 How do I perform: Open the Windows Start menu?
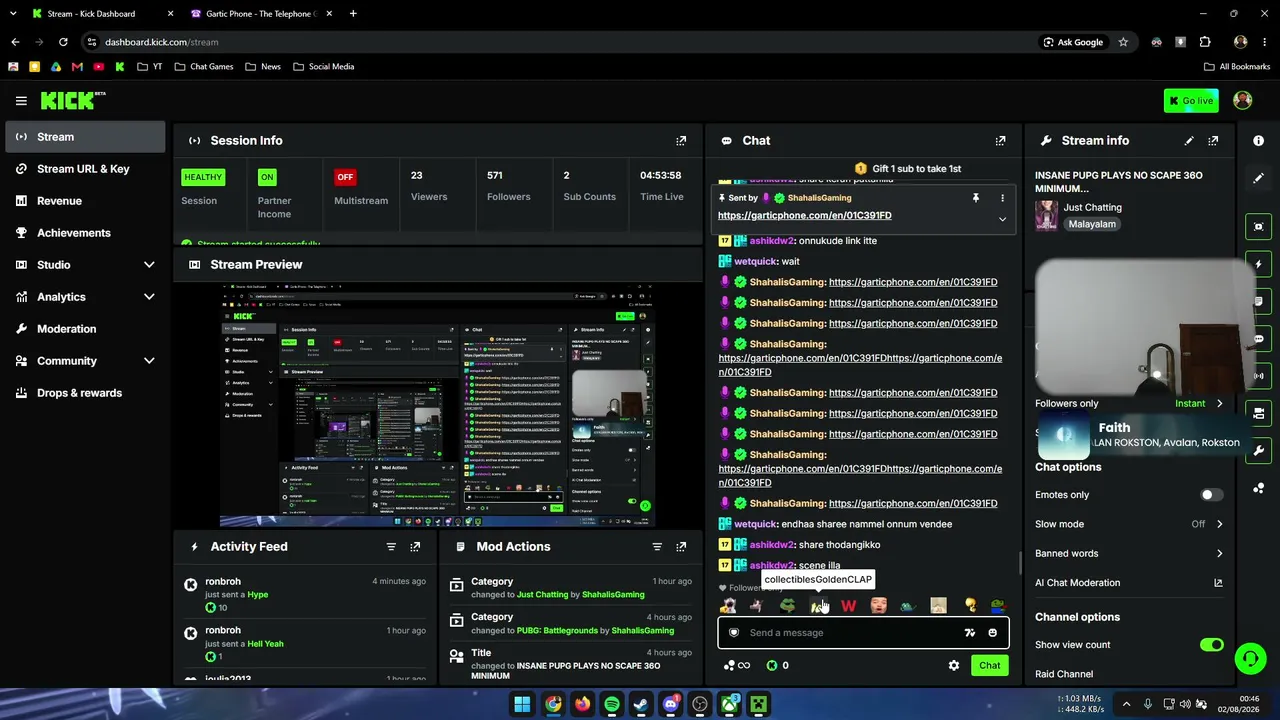tap(522, 704)
